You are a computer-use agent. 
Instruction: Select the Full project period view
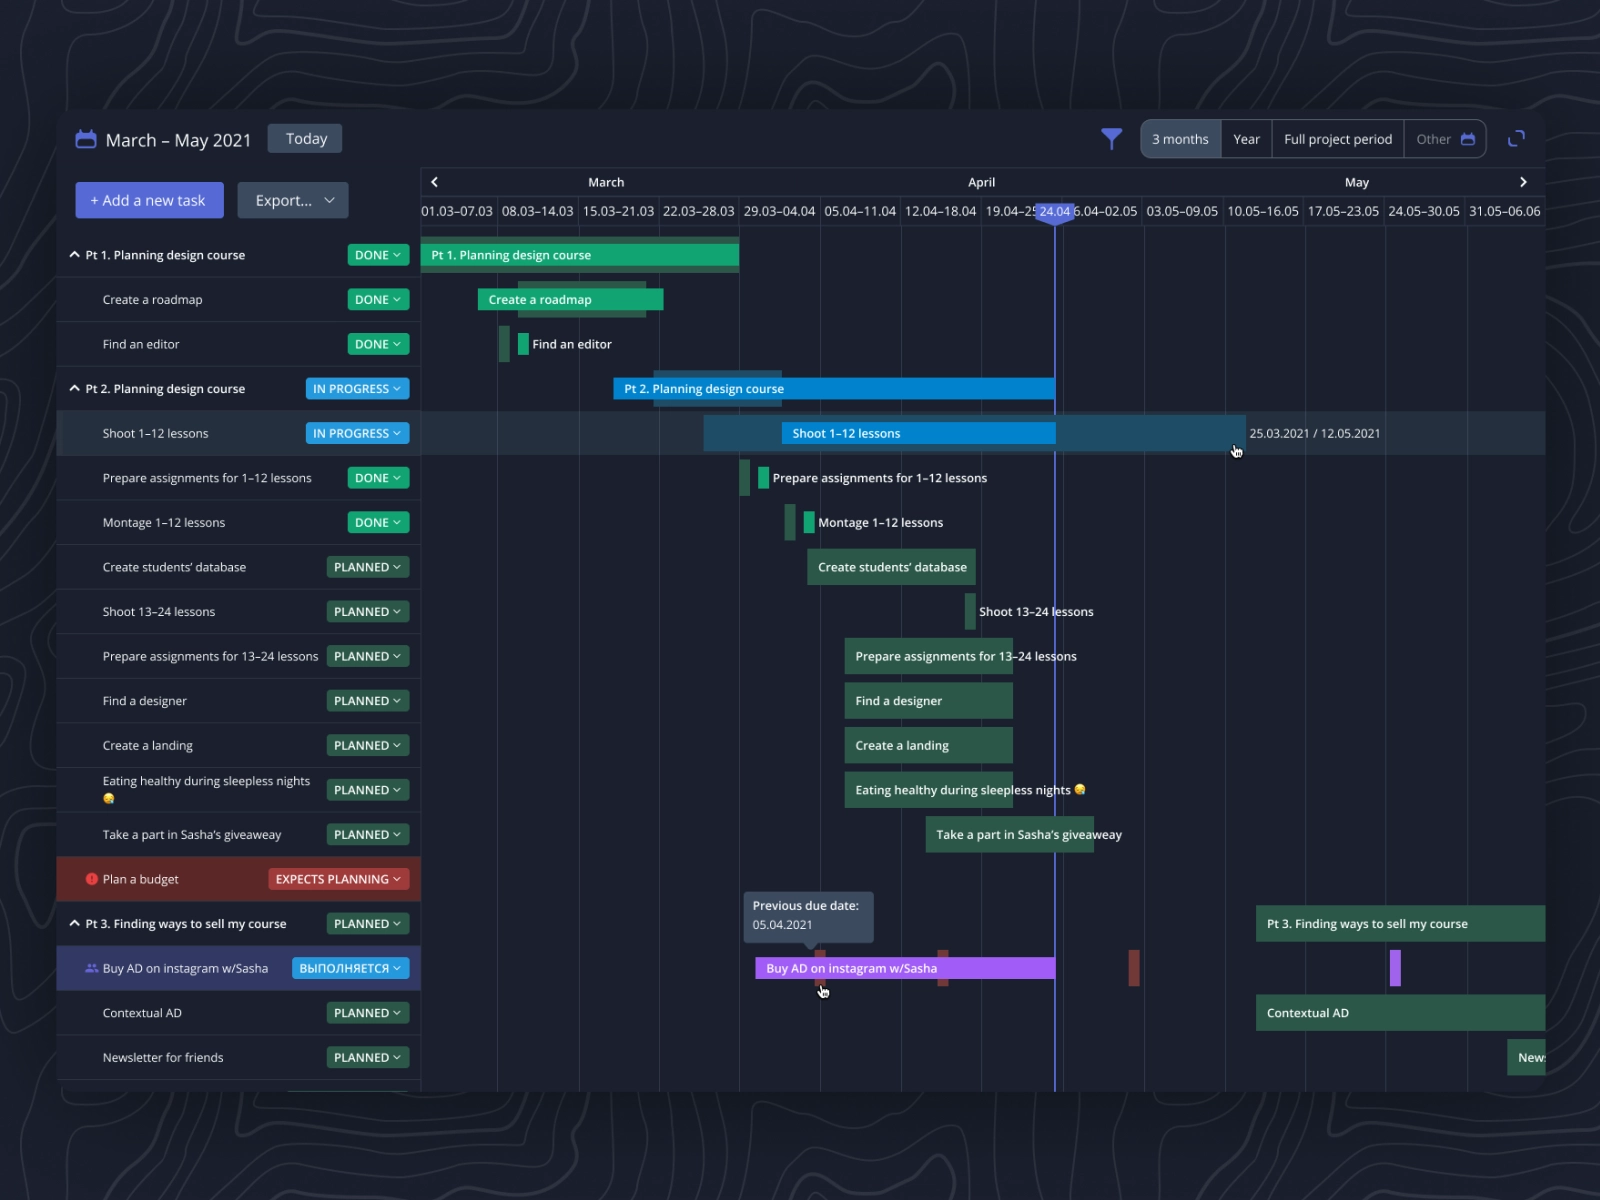point(1337,139)
